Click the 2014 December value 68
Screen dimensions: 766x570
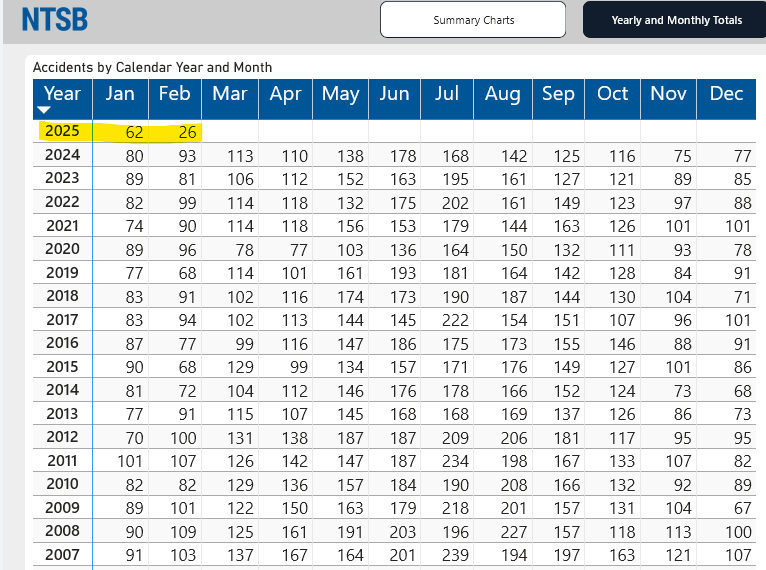point(742,391)
